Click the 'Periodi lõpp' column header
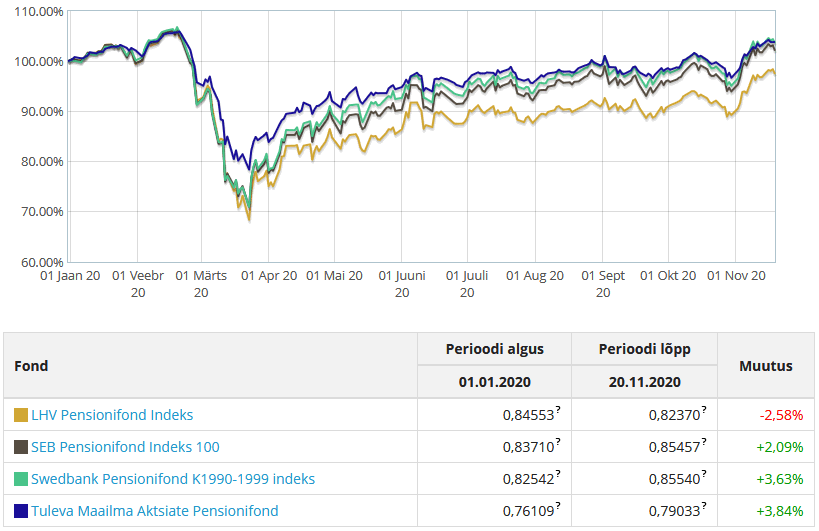 click(645, 349)
